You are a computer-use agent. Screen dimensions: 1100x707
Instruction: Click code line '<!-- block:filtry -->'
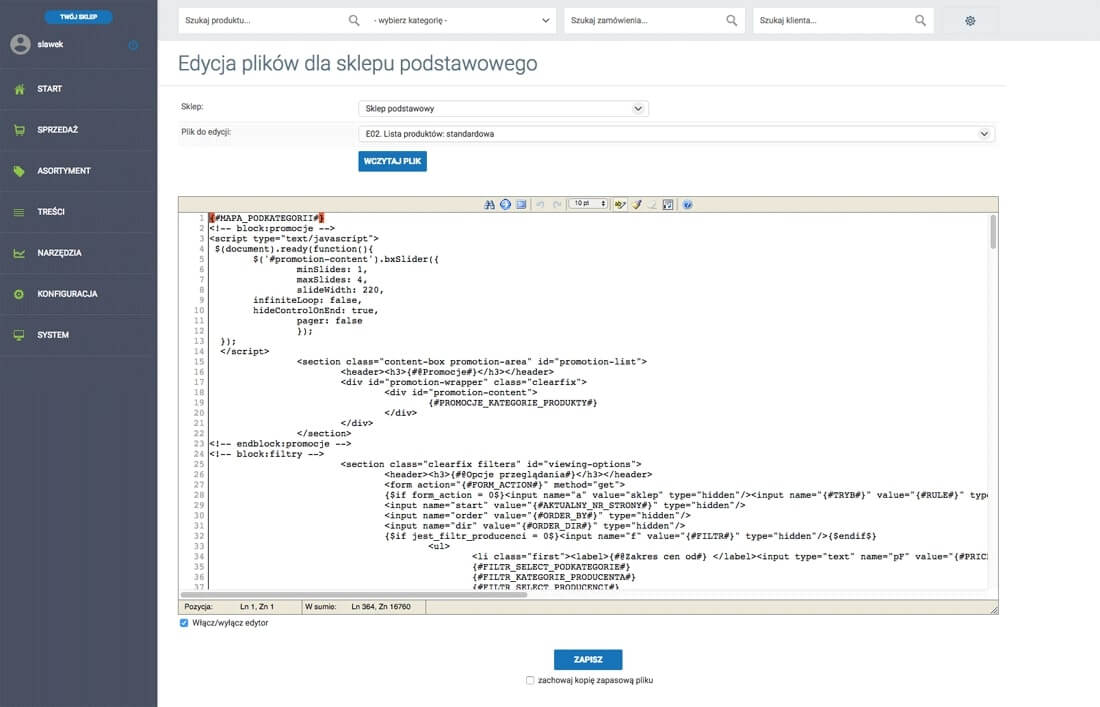[267, 454]
